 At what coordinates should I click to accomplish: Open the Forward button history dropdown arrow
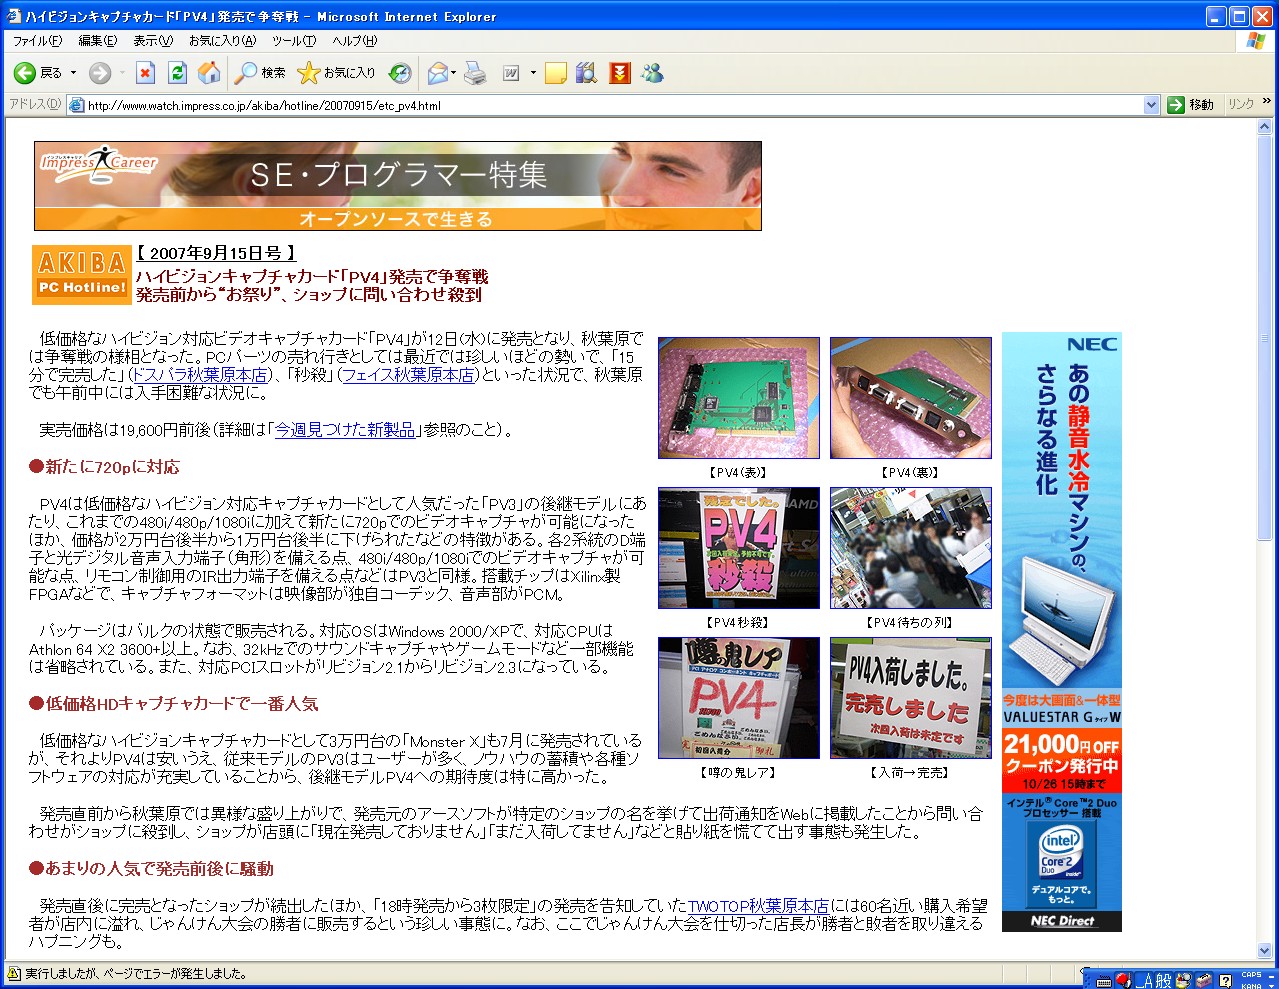tap(122, 73)
